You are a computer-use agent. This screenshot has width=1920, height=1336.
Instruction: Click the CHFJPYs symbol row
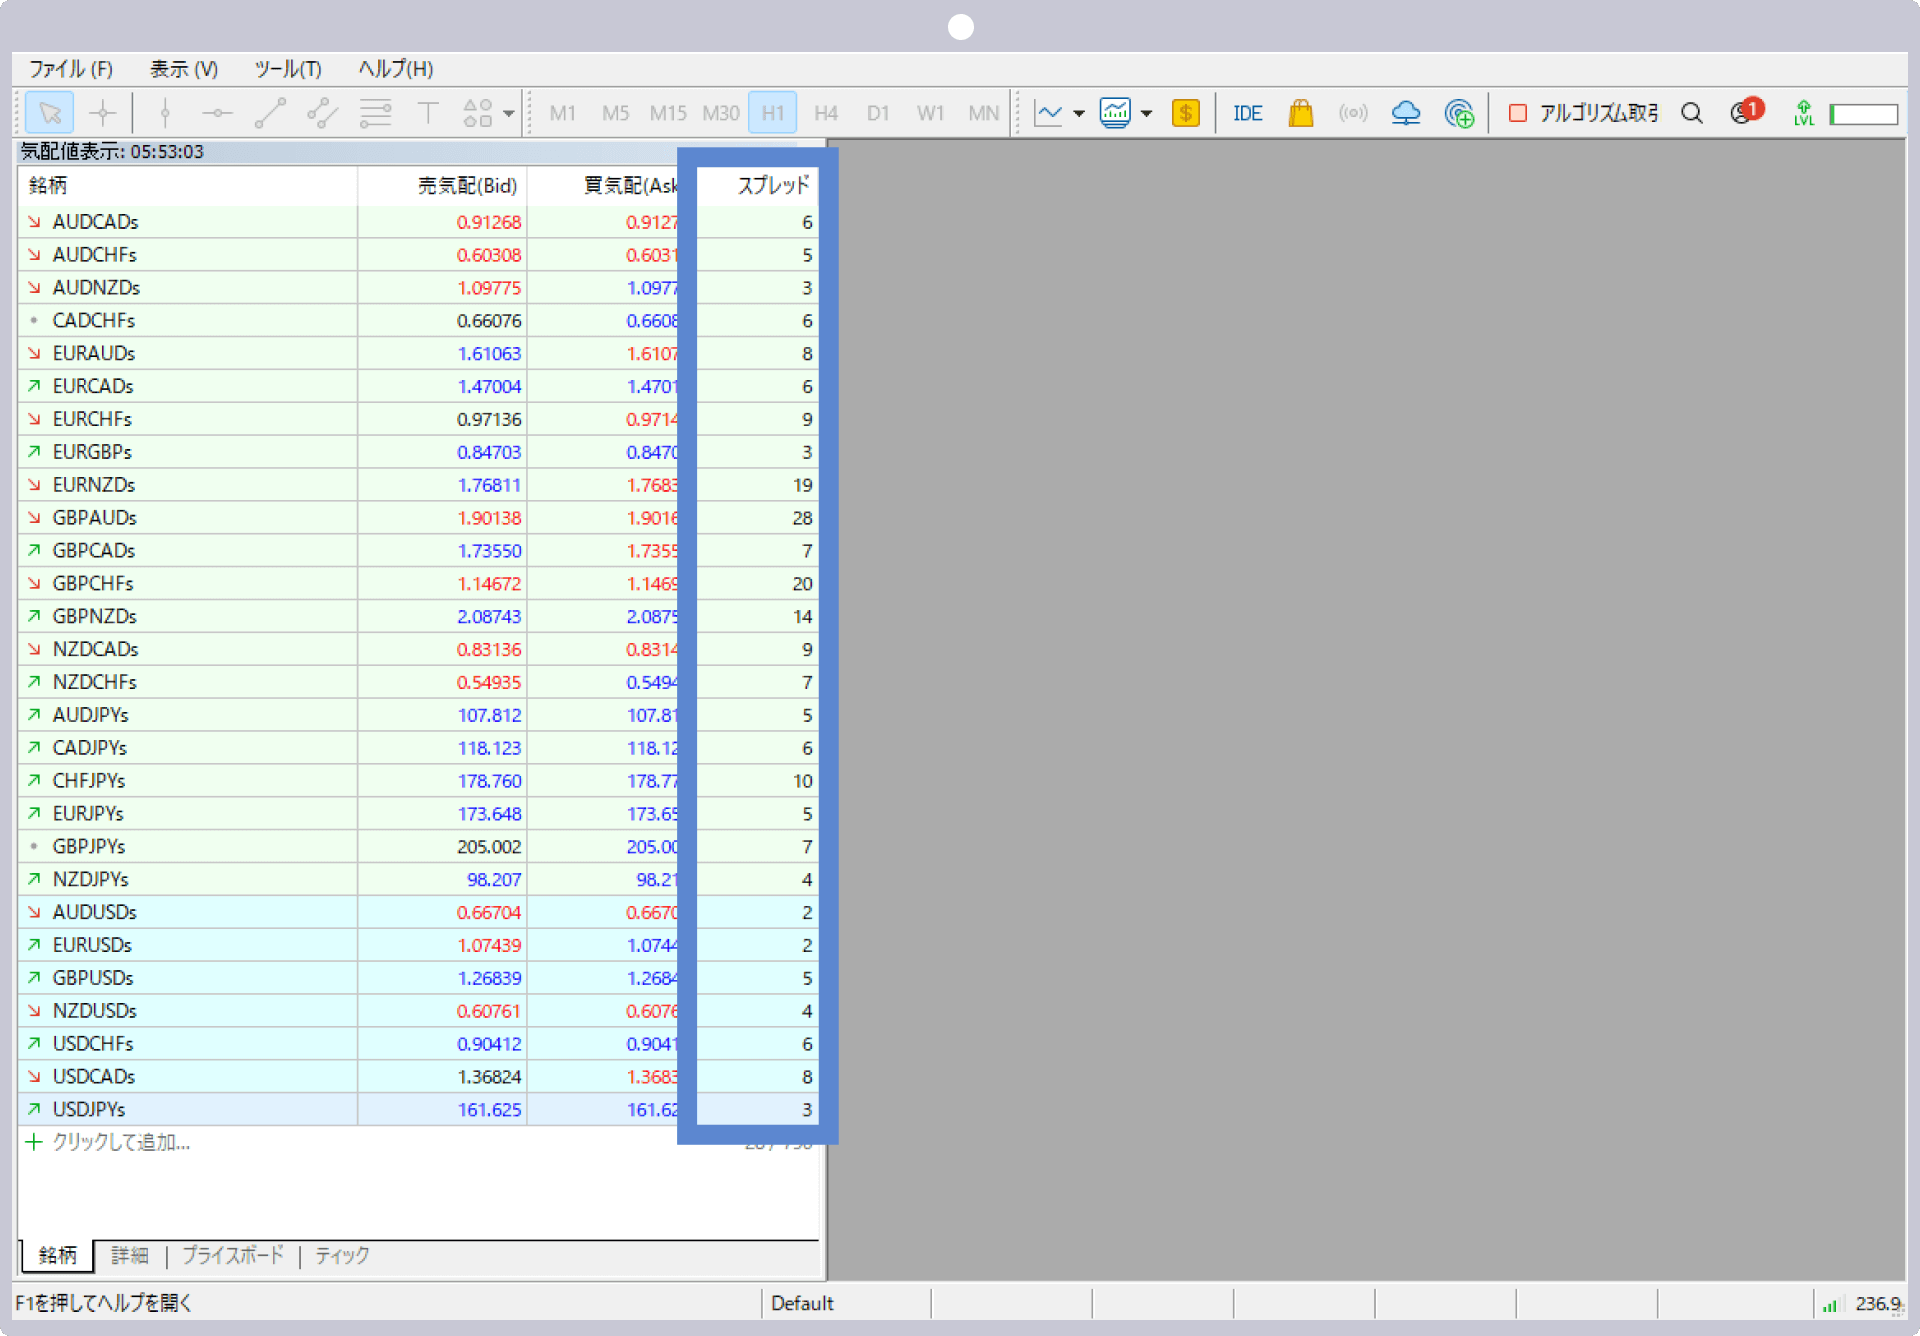(x=418, y=781)
